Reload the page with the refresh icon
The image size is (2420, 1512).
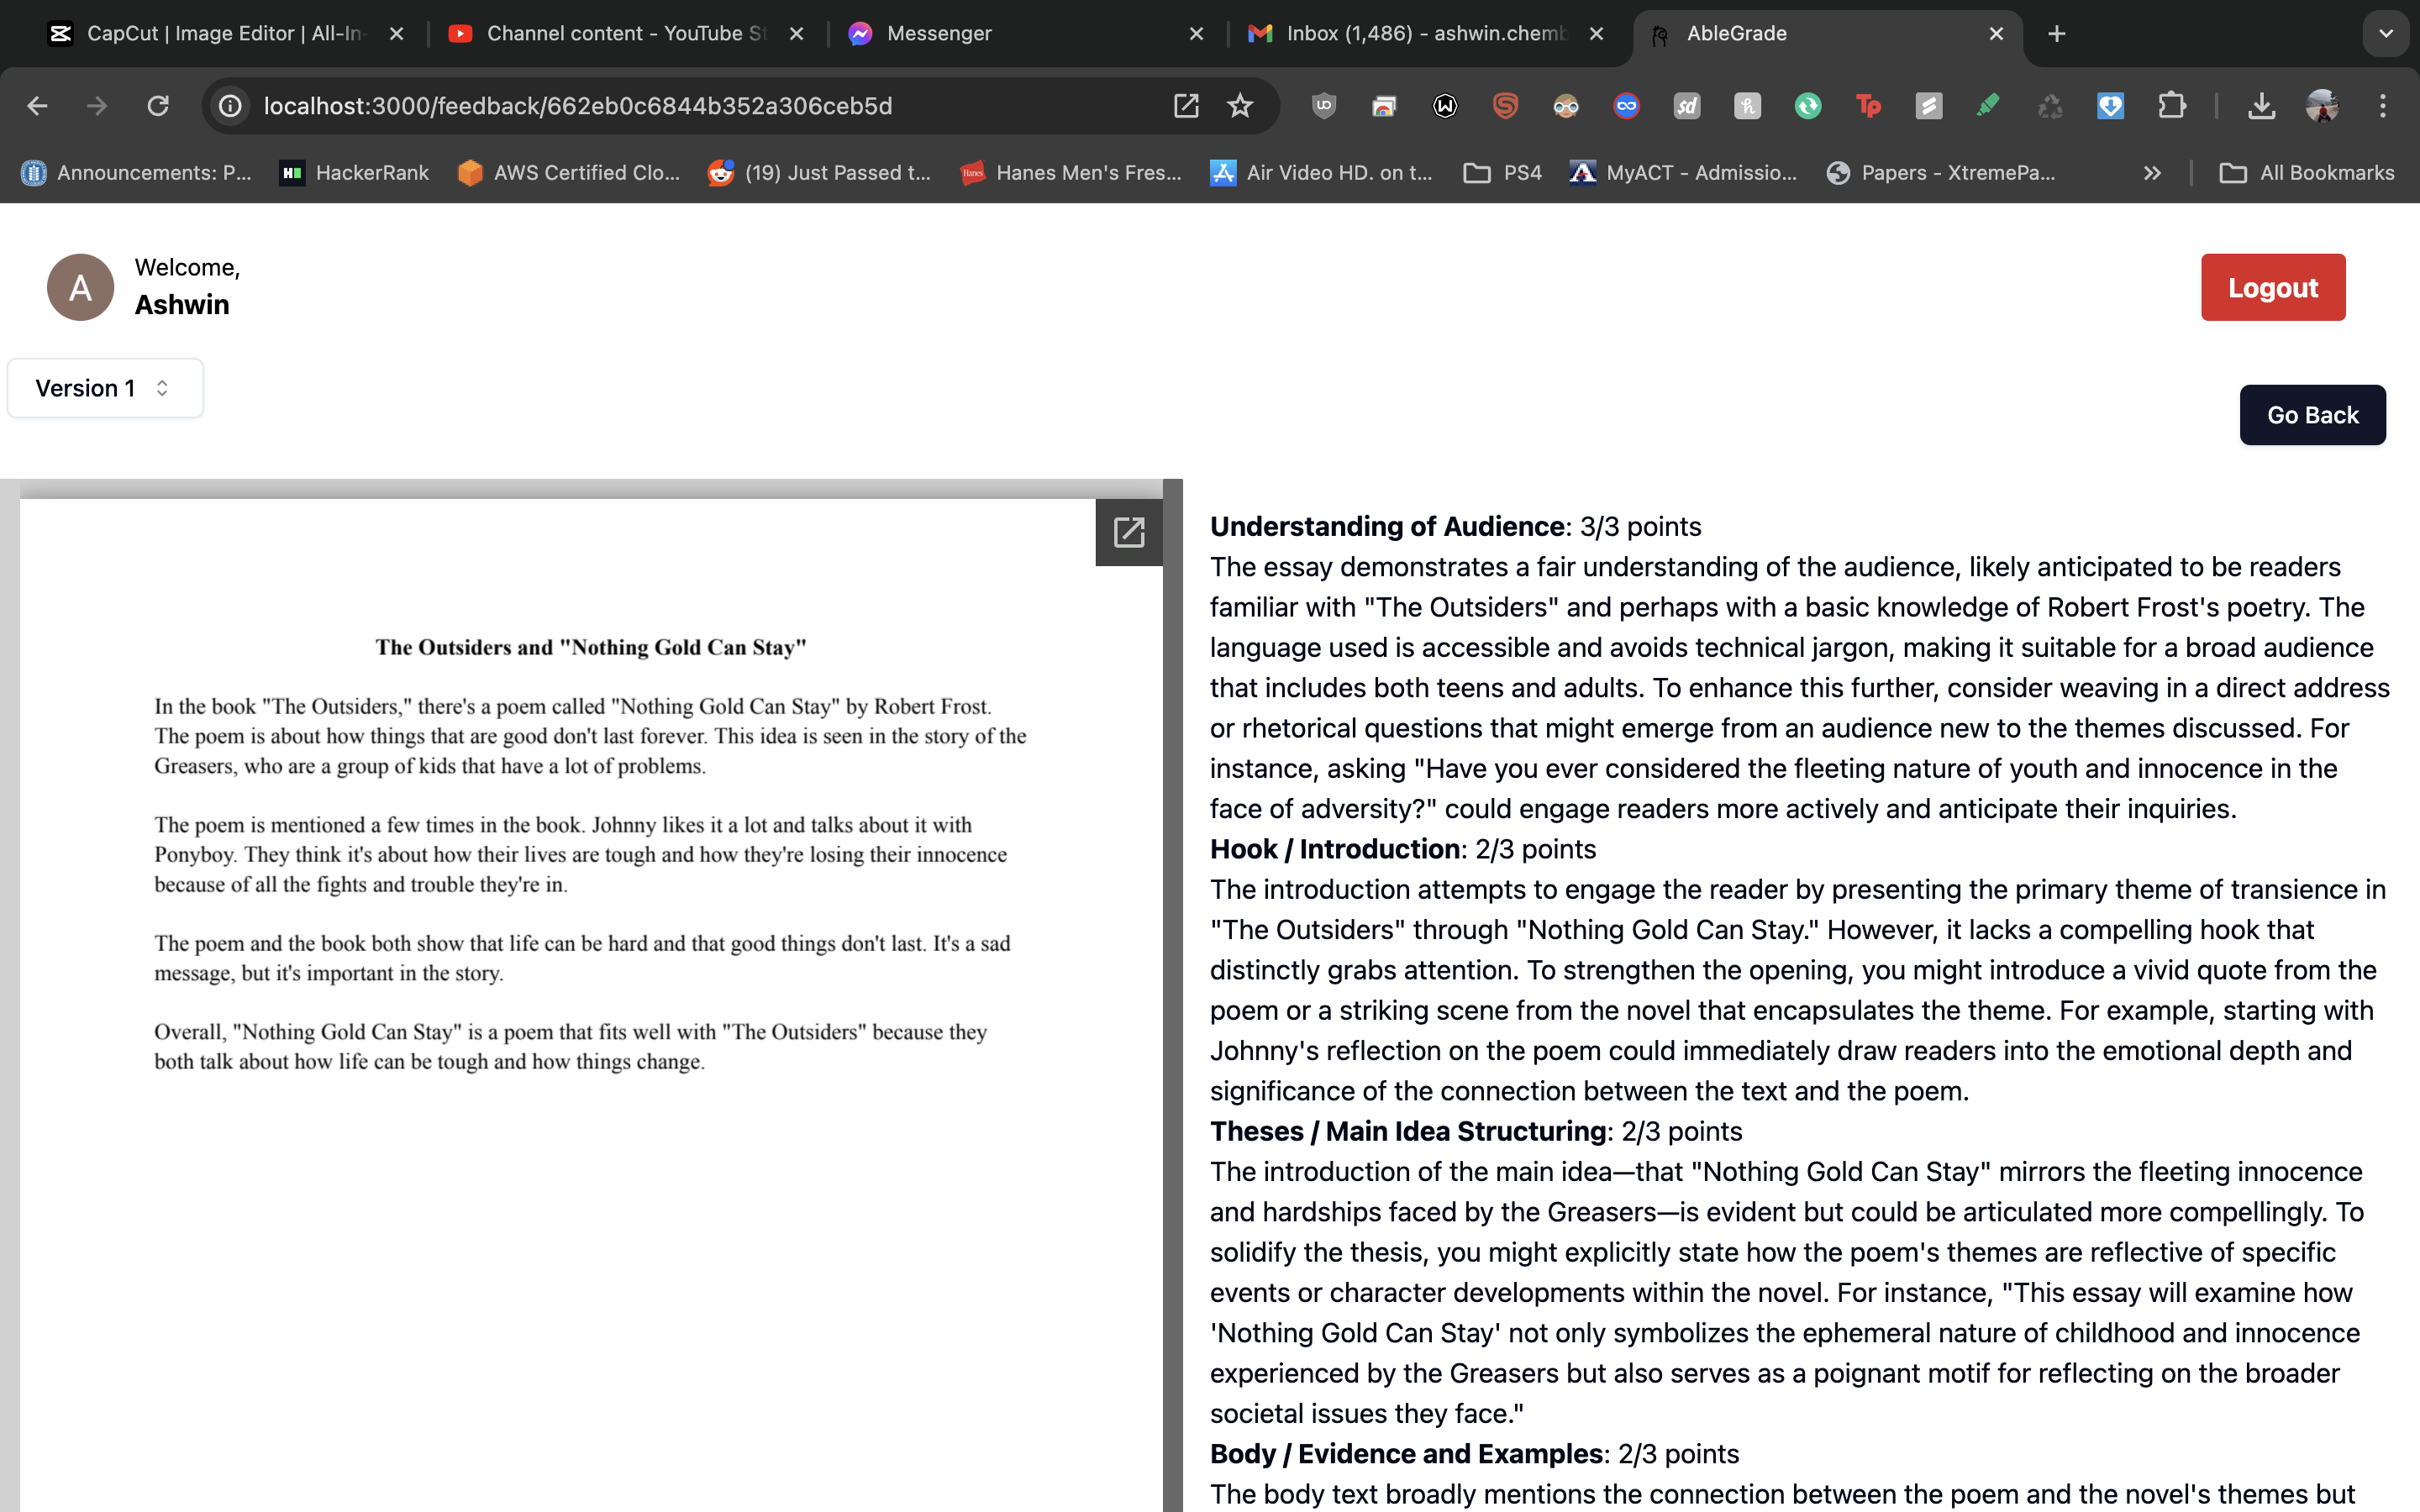[158, 106]
